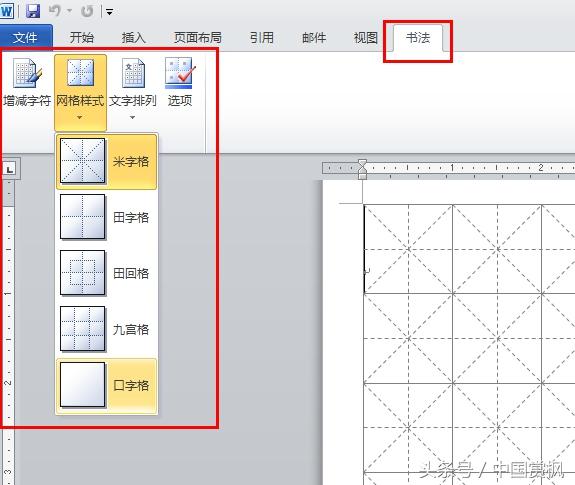Choose the 九宫格 grid option
Viewport: 575px width, 485px height.
106,329
